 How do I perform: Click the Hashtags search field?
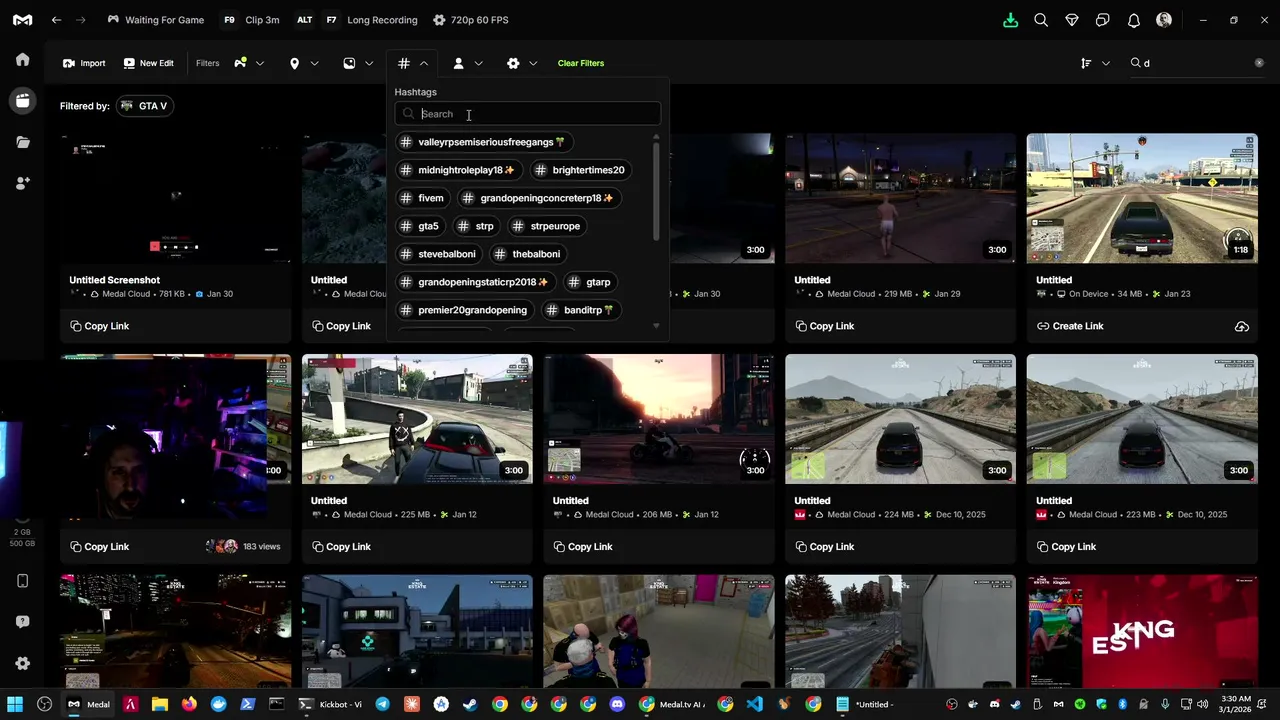pyautogui.click(x=528, y=114)
